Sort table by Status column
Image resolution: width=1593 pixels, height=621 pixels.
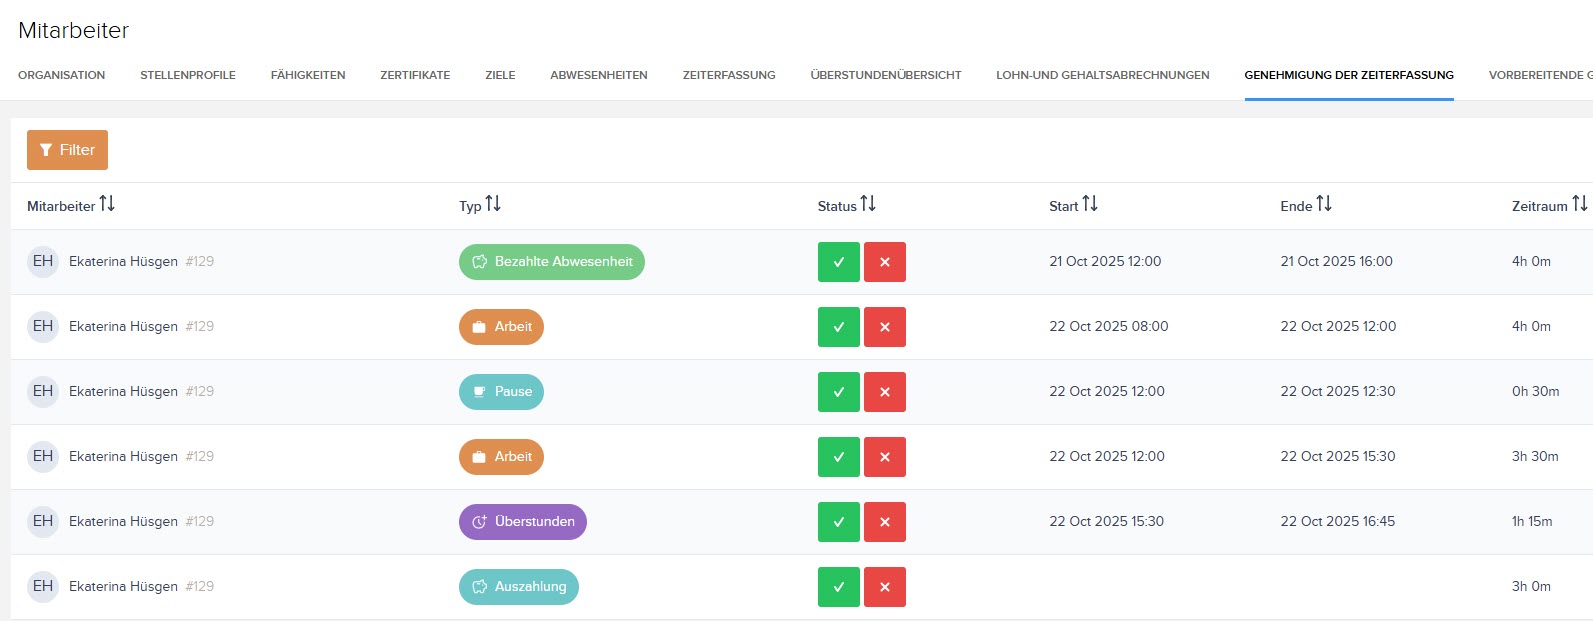pos(868,204)
